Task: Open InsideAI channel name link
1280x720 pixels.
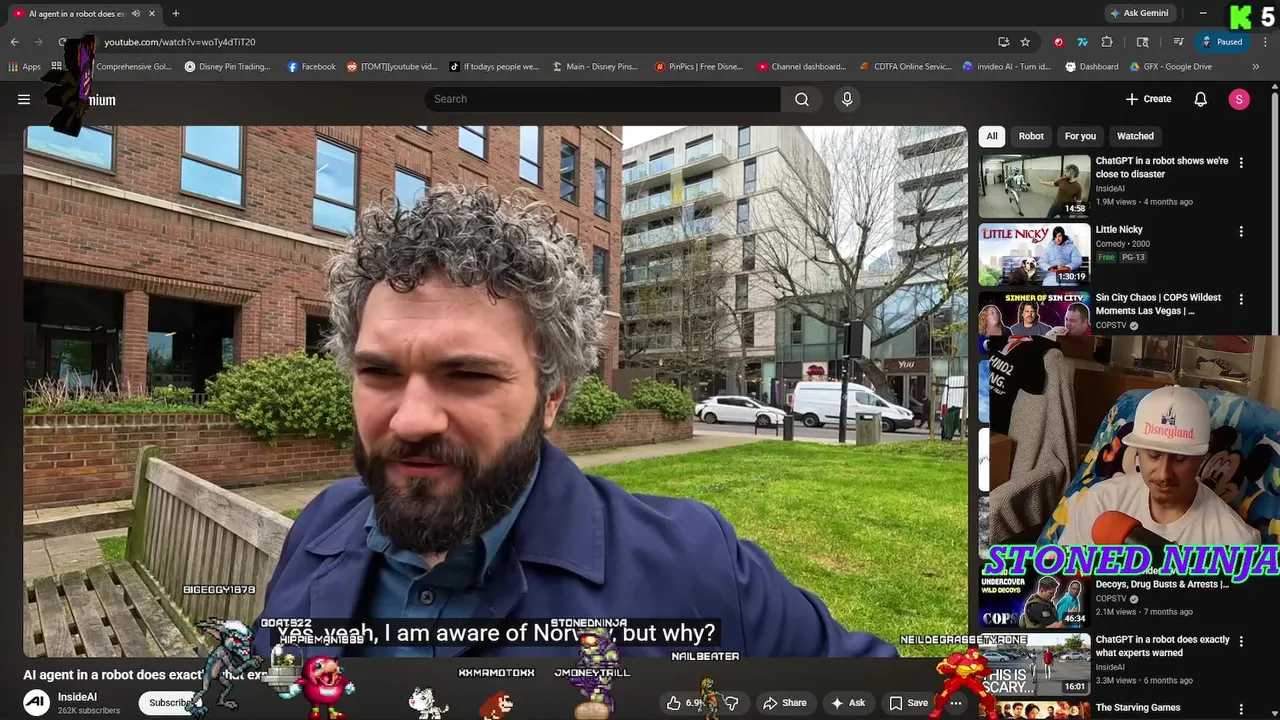Action: 77,697
